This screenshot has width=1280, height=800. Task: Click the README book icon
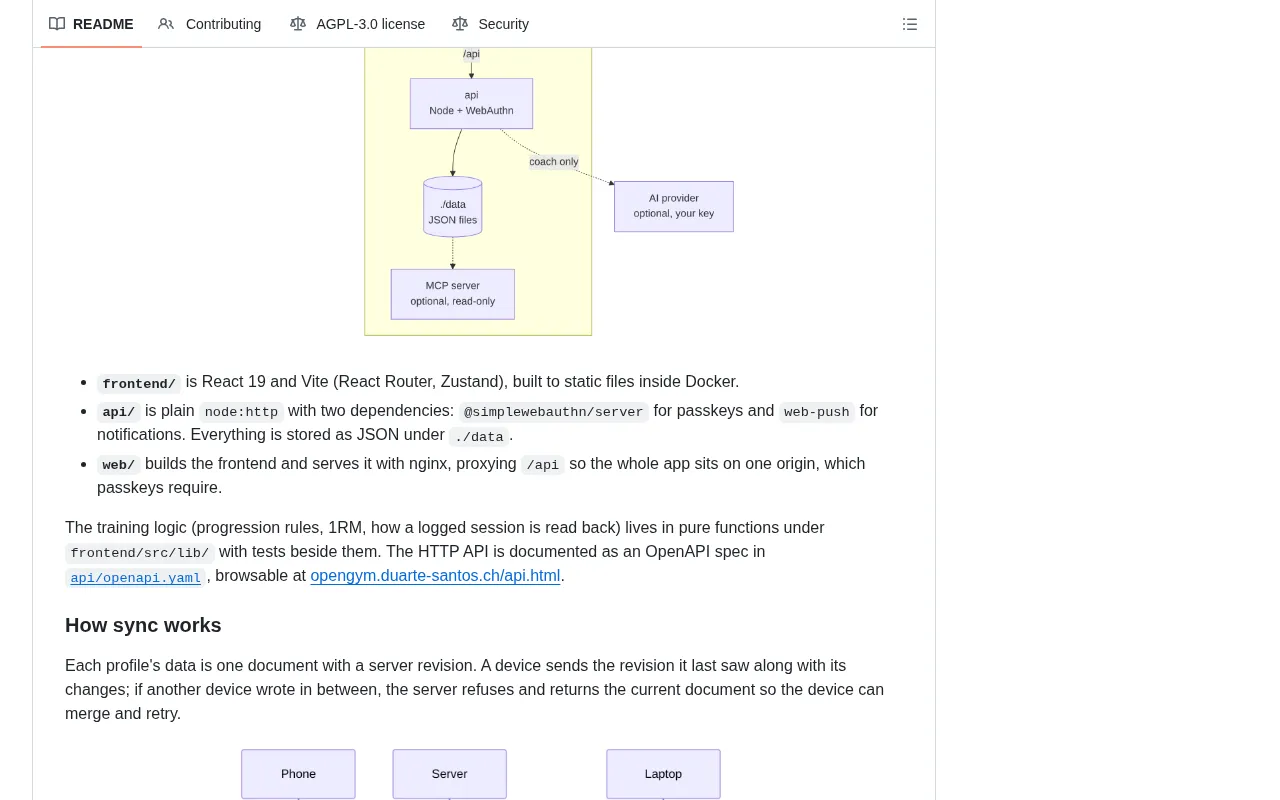point(57,24)
